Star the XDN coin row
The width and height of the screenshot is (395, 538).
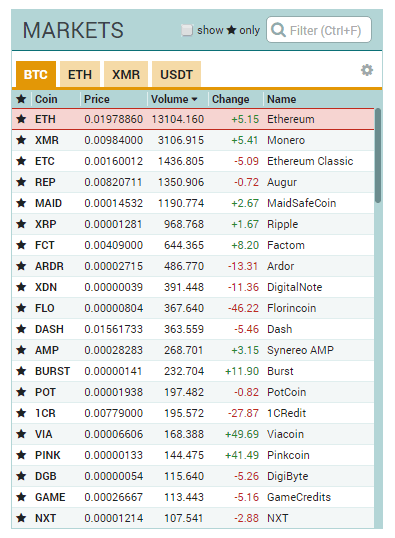21,287
